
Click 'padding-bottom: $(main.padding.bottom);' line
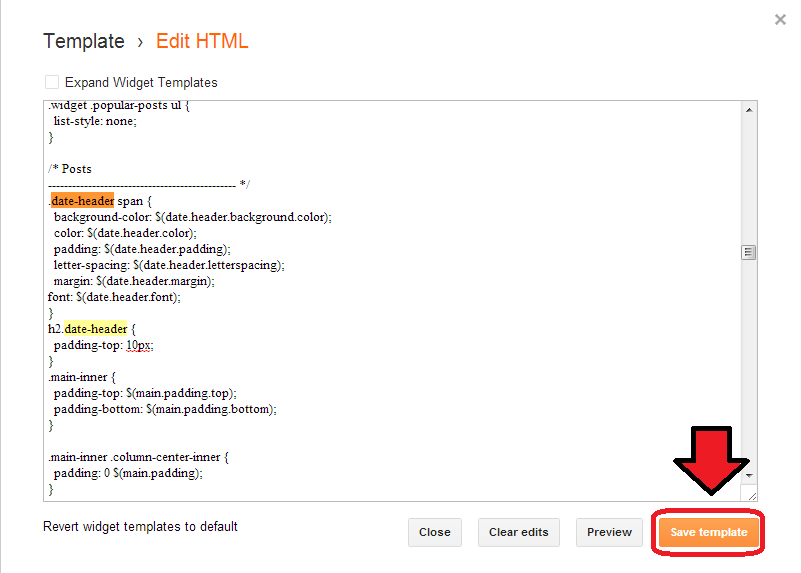165,409
